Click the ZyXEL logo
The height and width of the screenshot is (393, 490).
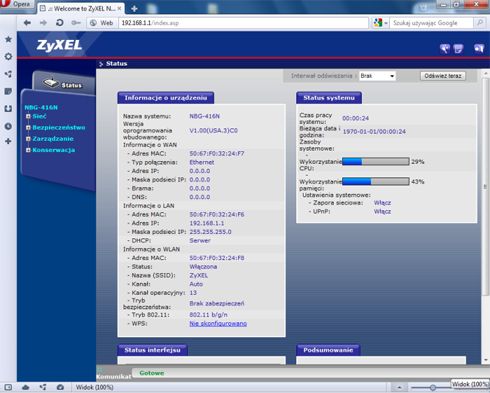(59, 45)
